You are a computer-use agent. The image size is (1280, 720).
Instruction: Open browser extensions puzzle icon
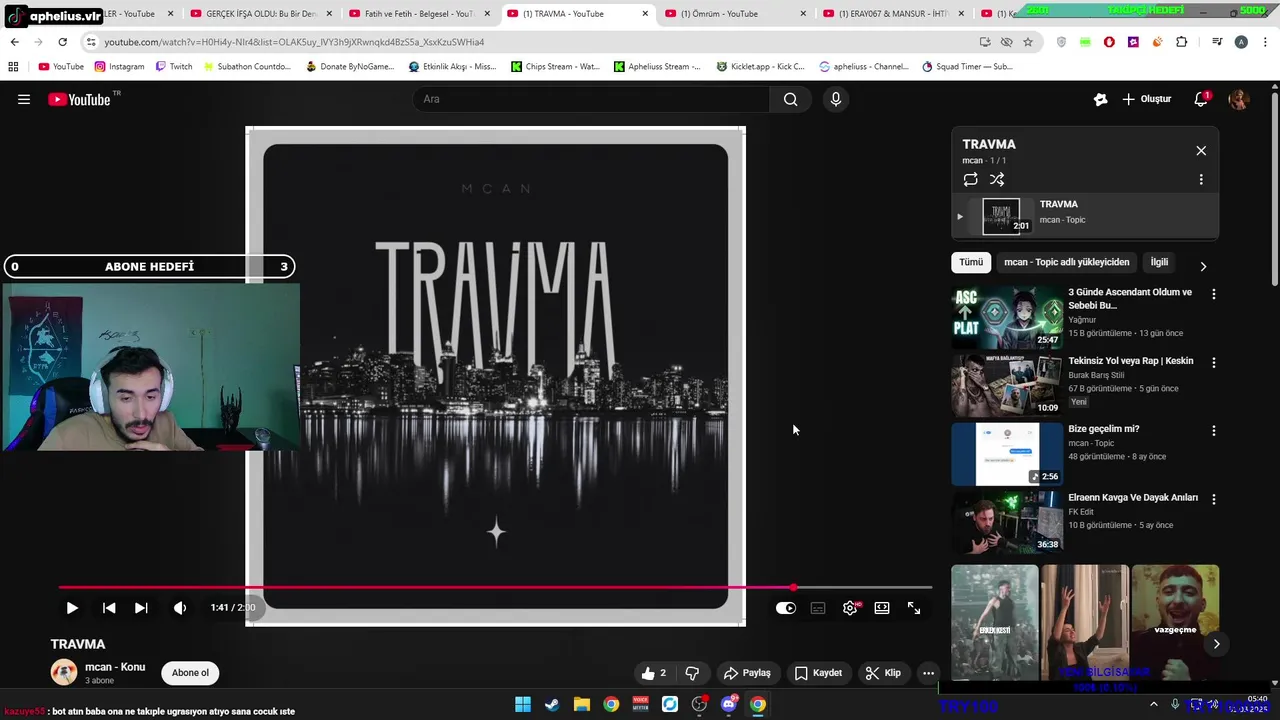coord(1182,42)
